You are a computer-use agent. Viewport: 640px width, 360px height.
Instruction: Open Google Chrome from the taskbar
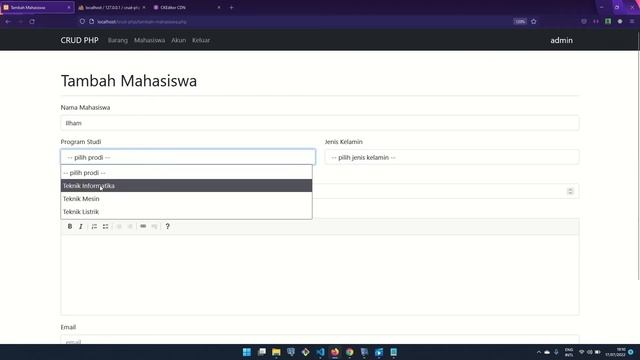[350, 352]
